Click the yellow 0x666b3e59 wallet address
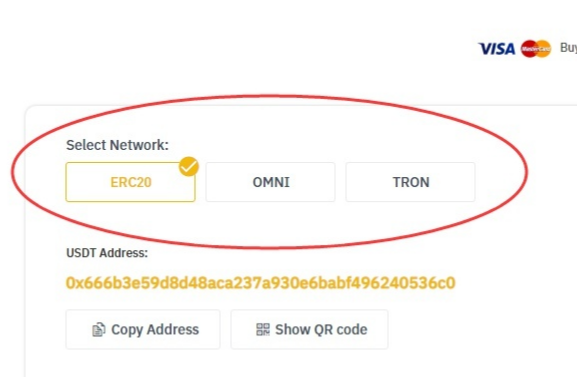 261,283
